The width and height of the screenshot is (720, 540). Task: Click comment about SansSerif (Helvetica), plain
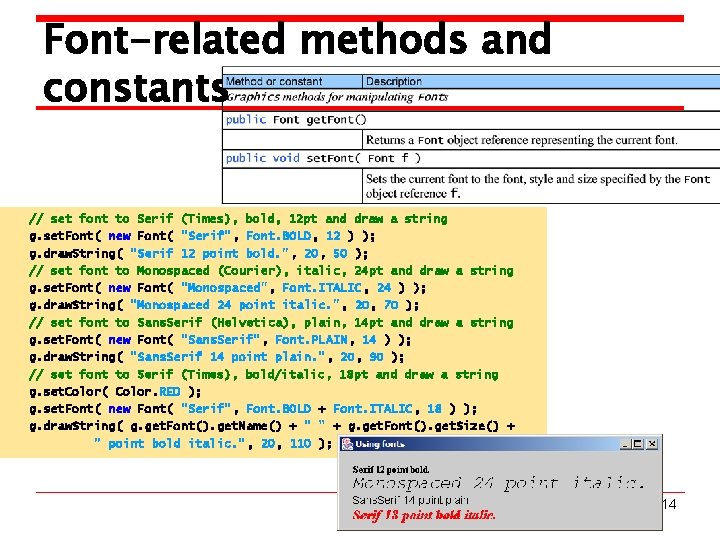pyautogui.click(x=271, y=322)
